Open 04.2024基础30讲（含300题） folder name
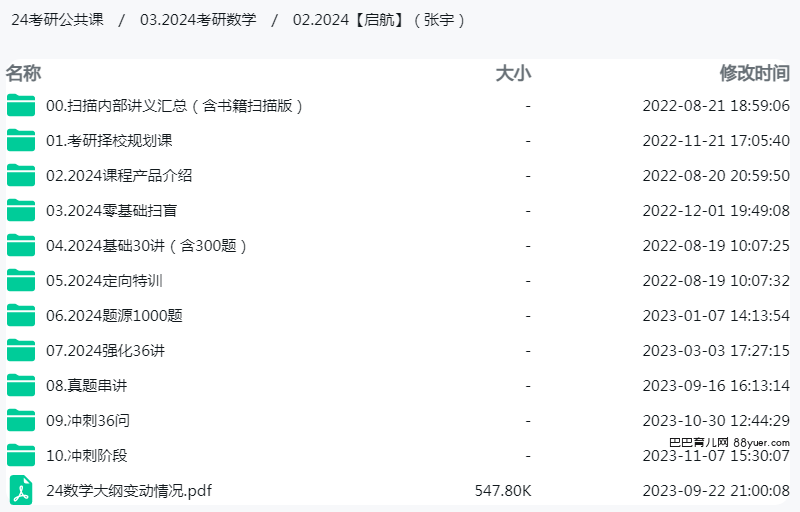The width and height of the screenshot is (800, 512). coord(147,246)
